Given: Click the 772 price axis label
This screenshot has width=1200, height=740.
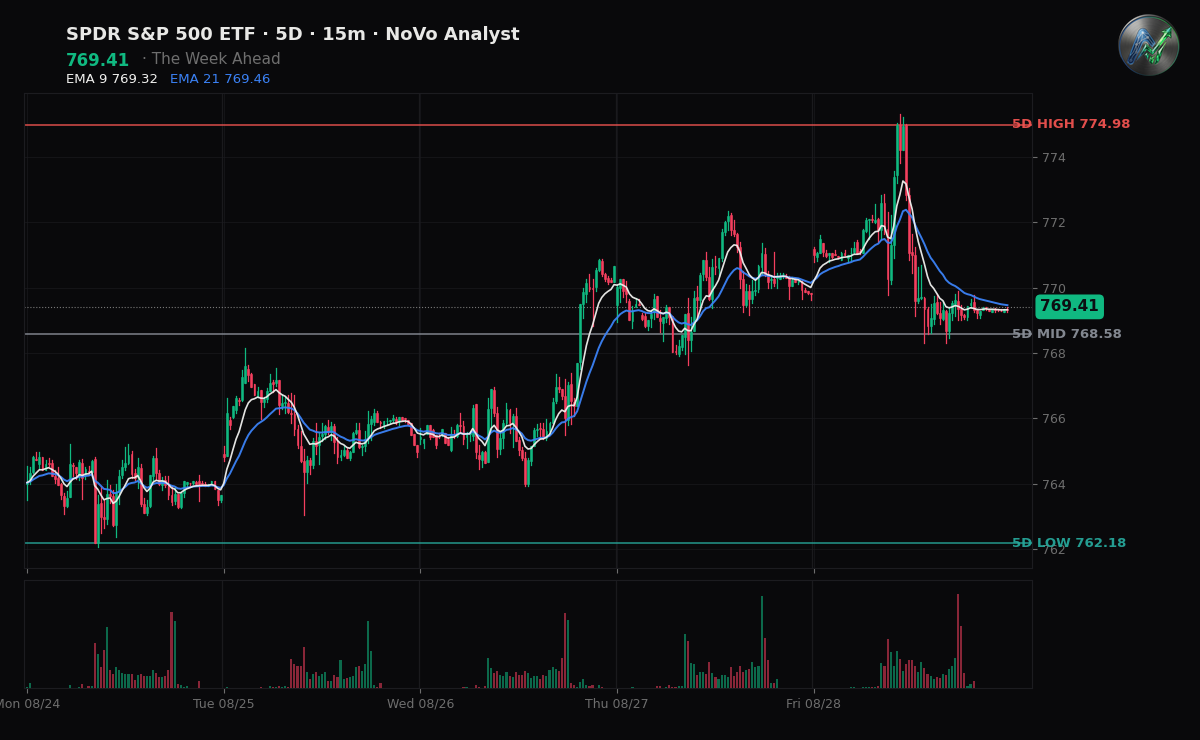Looking at the screenshot, I should (x=1054, y=223).
